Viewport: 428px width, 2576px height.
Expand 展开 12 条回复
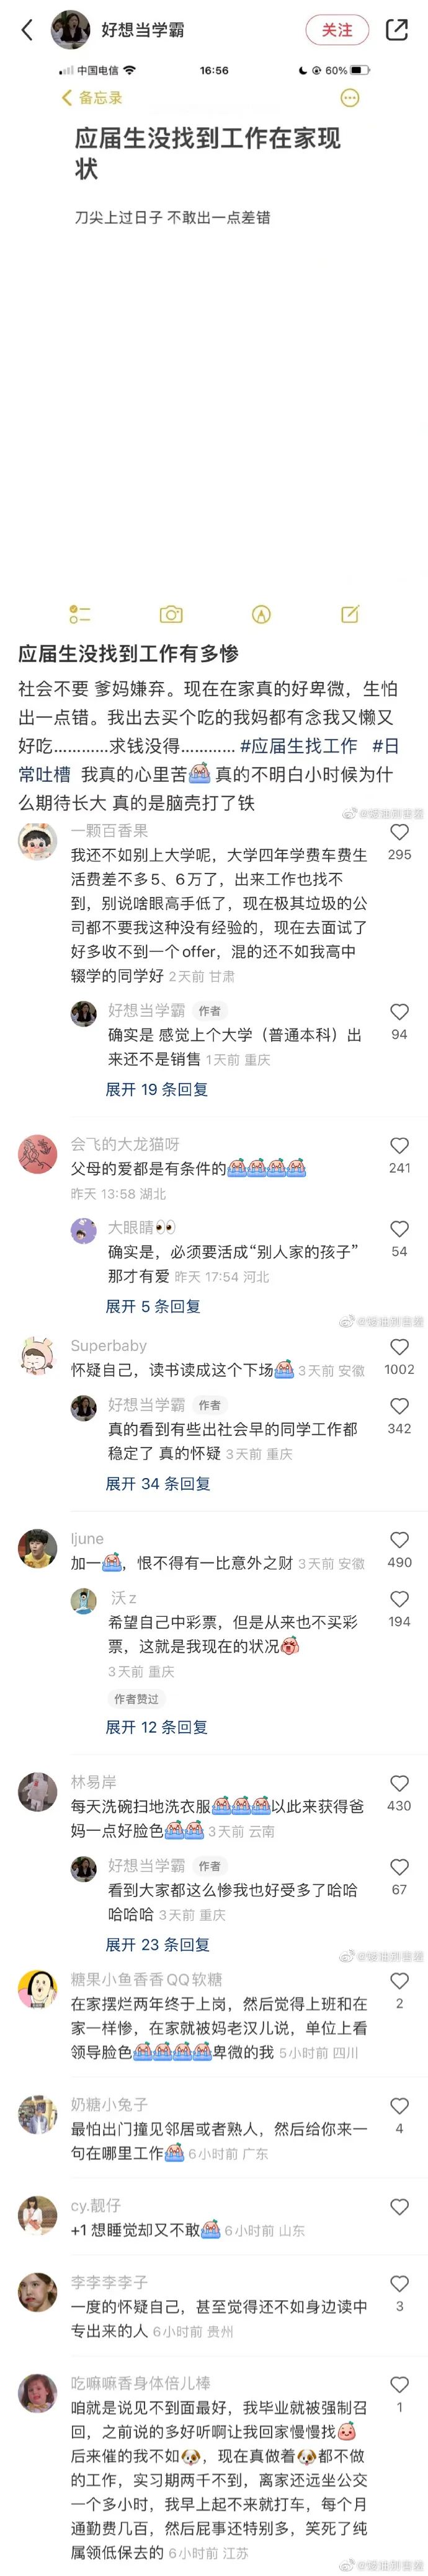[x=157, y=1727]
